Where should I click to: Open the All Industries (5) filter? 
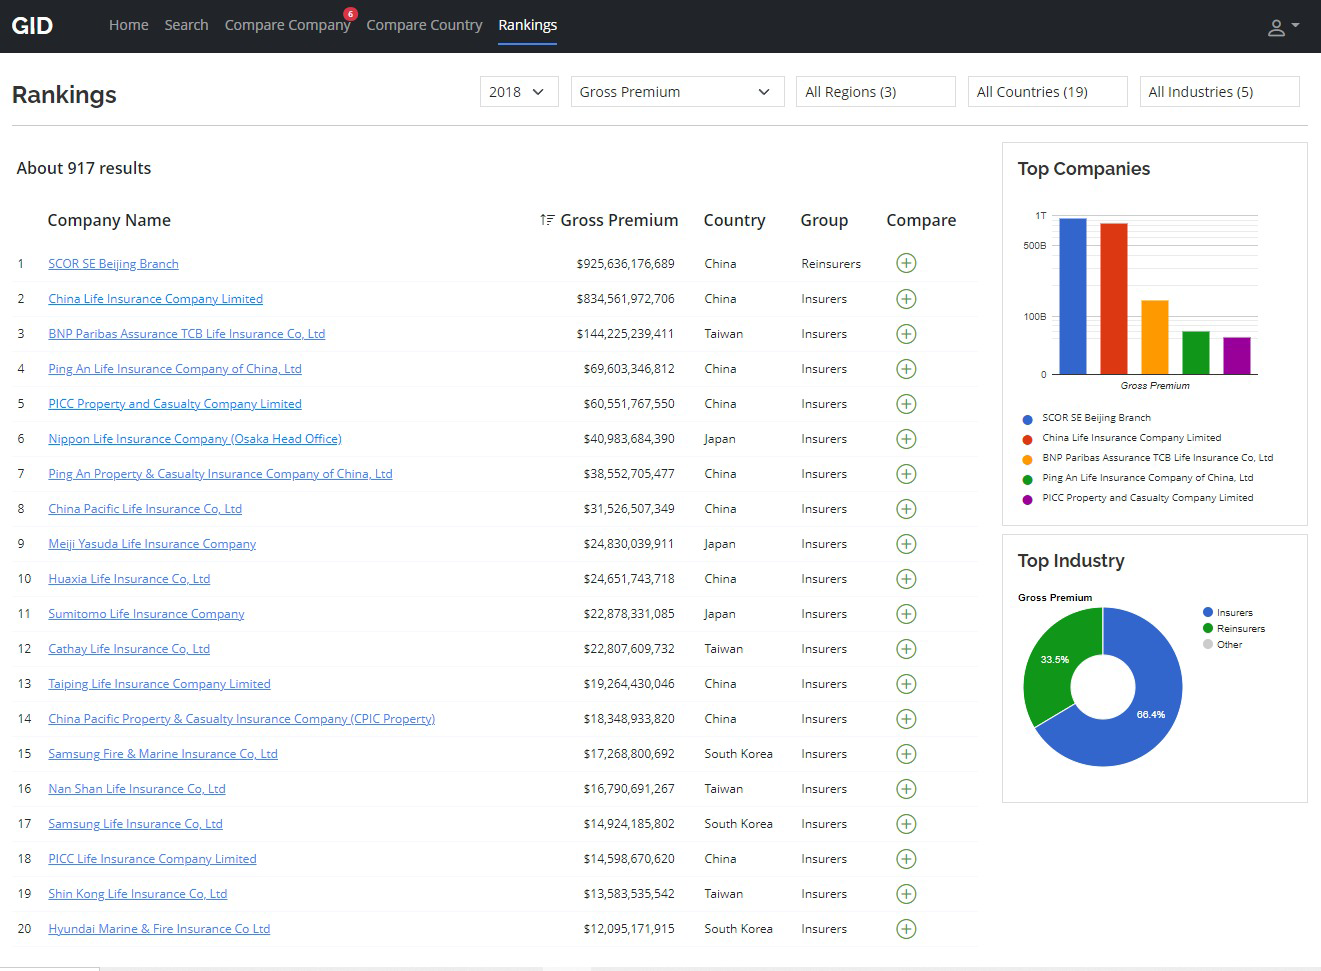click(1219, 91)
